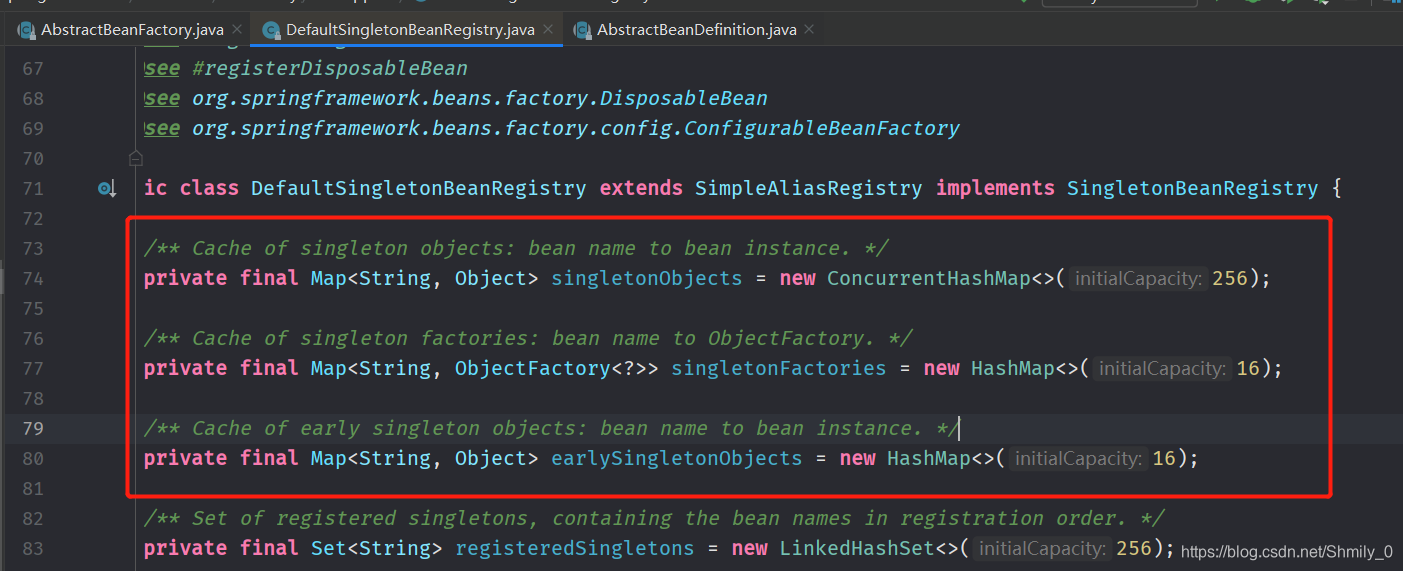This screenshot has height=571, width=1403.
Task: Click the initialCapacity hint on line 80
Action: [1078, 459]
